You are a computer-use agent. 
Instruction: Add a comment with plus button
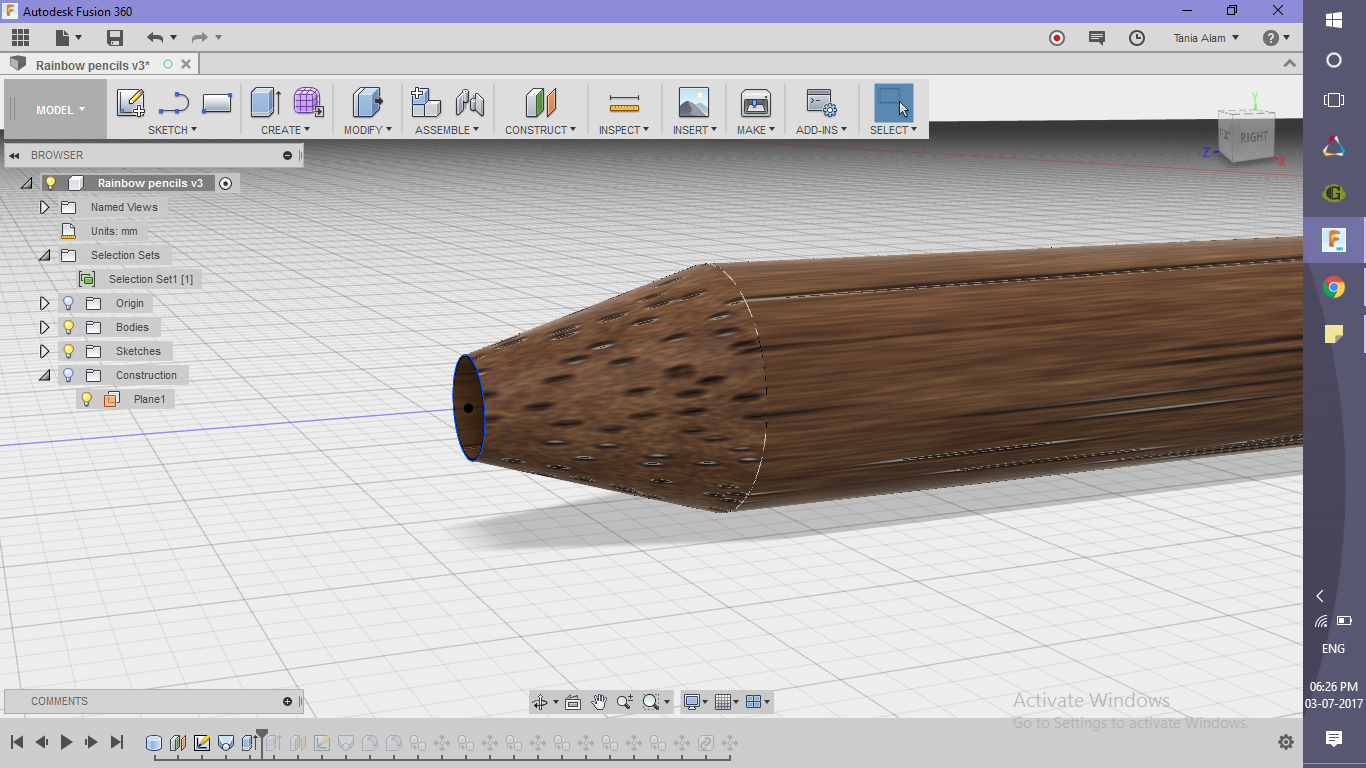pyautogui.click(x=288, y=701)
